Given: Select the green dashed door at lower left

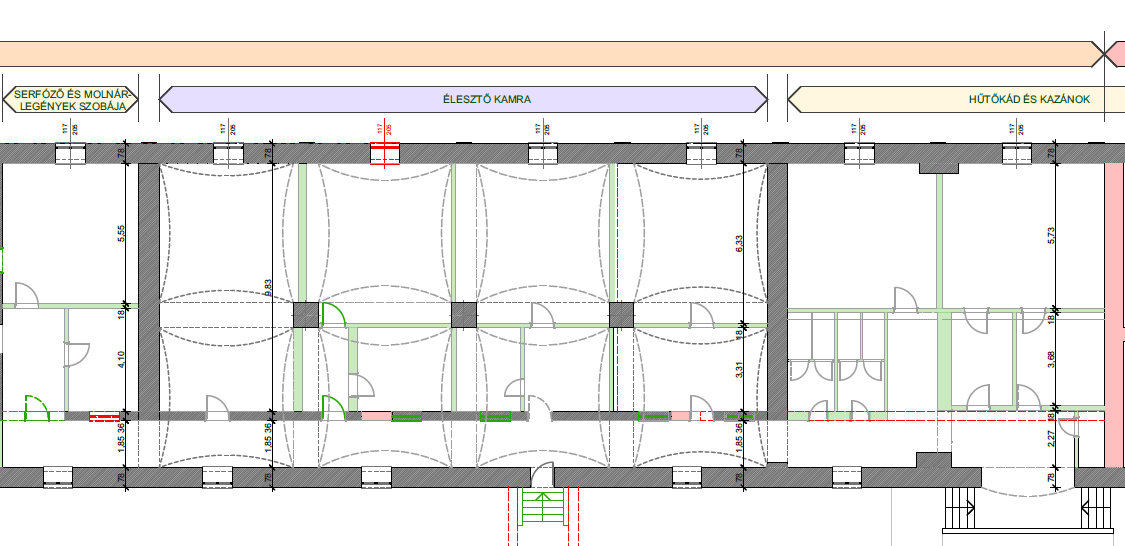Looking at the screenshot, I should point(36,408).
